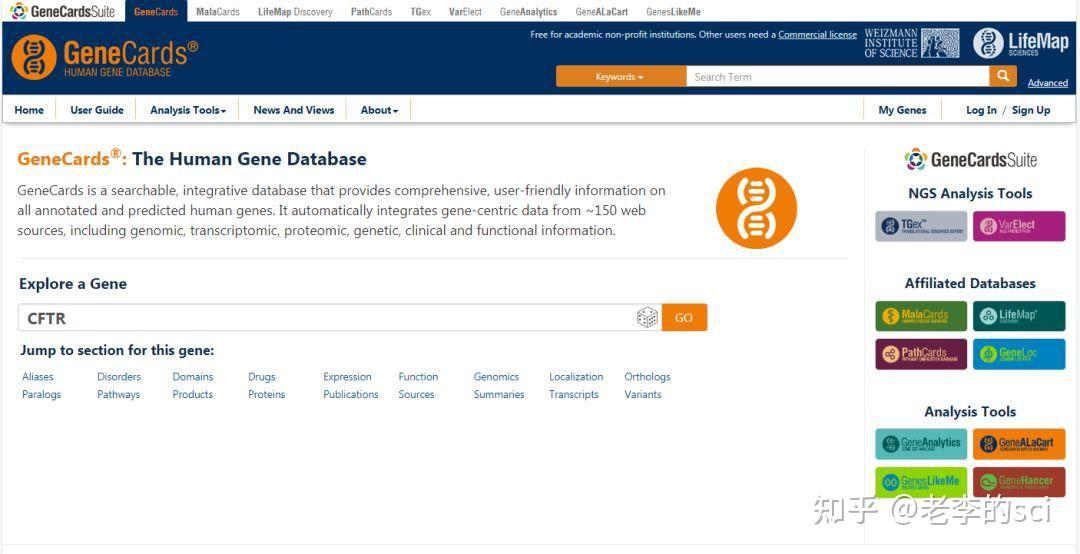
Task: Open the LifeMap Discovery database badge
Action: [x=1019, y=316]
